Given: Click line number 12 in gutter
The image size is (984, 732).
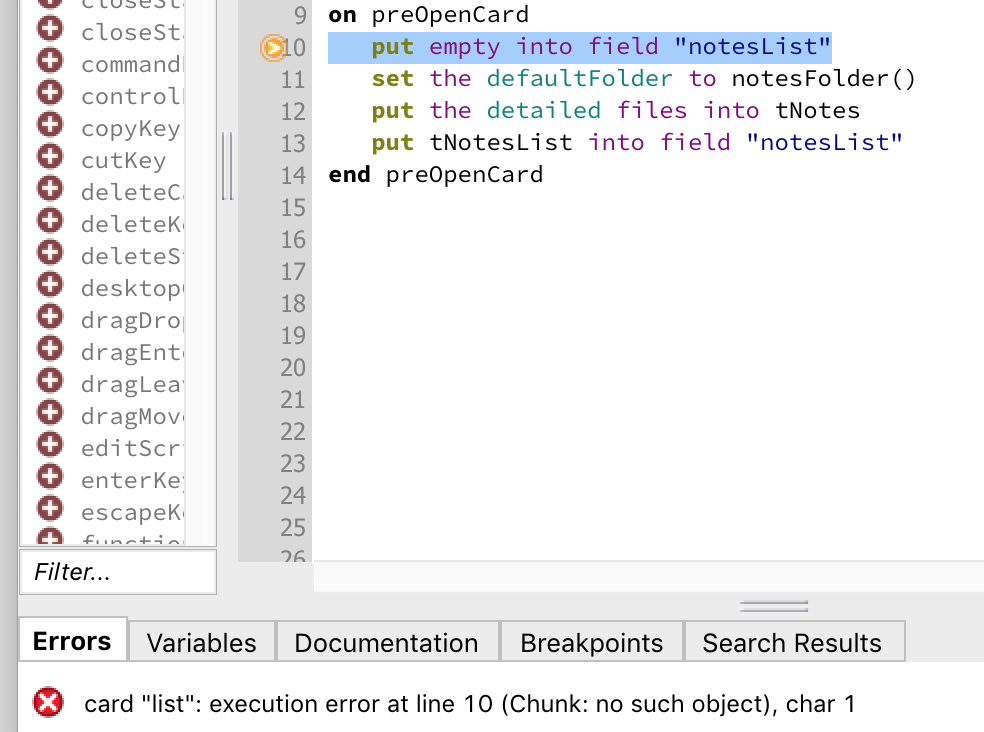Looking at the screenshot, I should [292, 112].
